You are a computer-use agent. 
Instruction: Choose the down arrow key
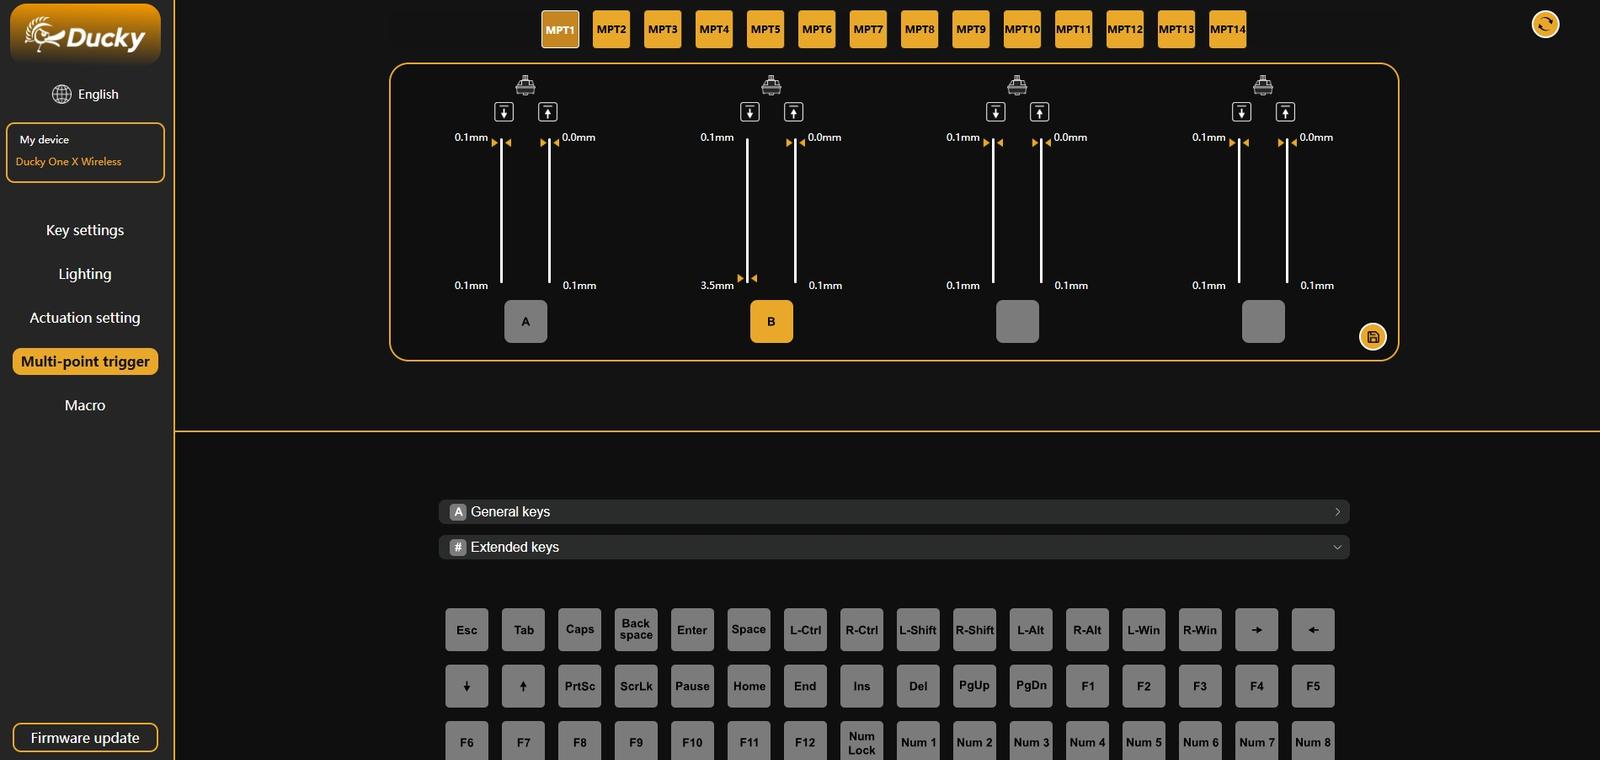(x=467, y=686)
